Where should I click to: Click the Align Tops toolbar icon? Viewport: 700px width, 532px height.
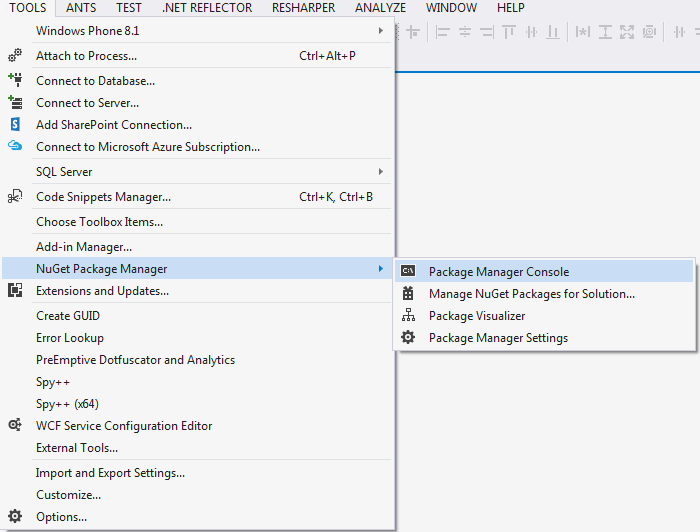(x=509, y=32)
